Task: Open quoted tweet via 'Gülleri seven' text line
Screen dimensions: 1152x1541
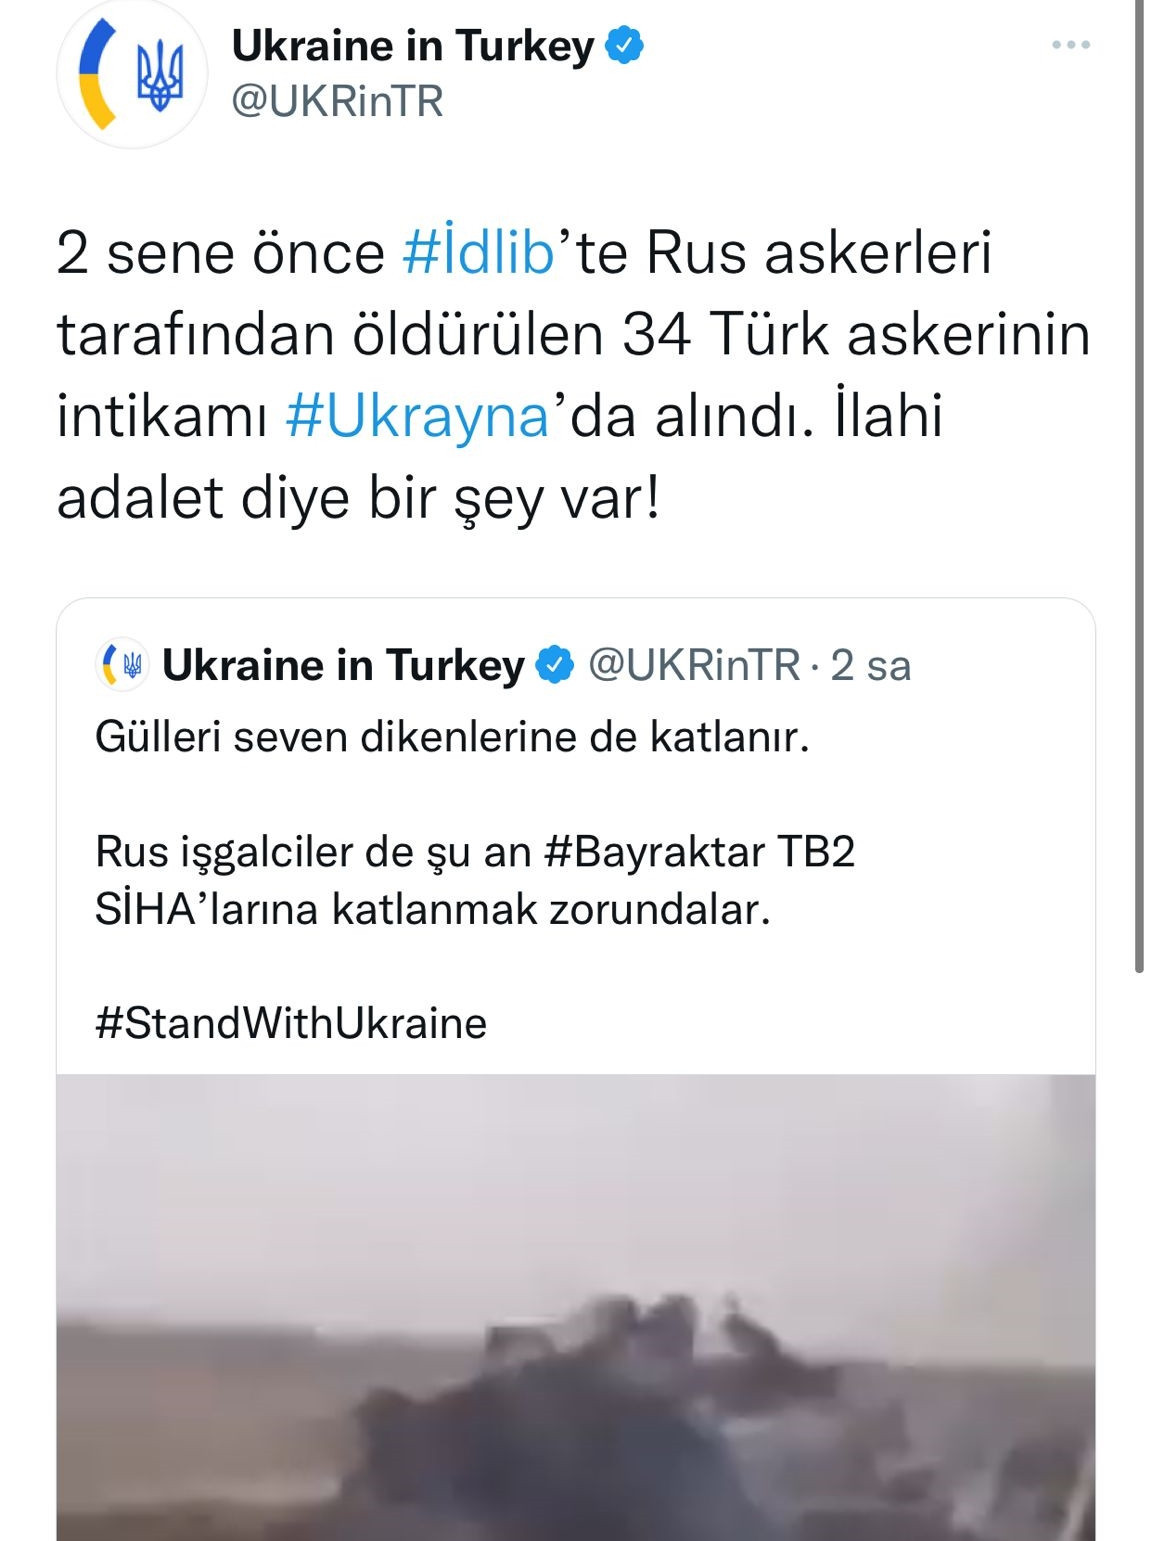Action: coord(452,738)
